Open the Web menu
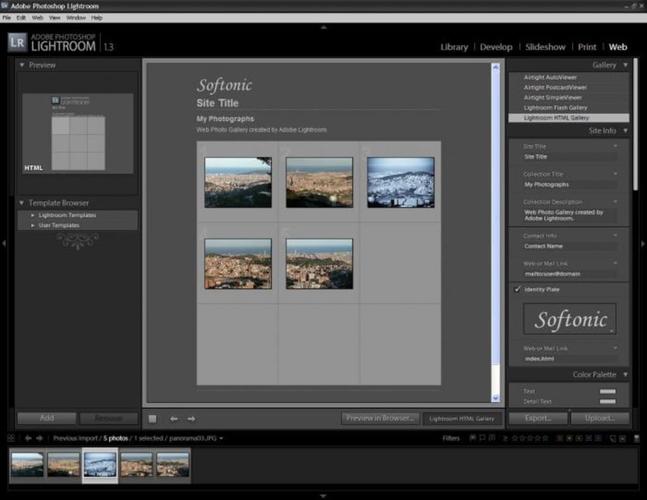Image resolution: width=647 pixels, height=500 pixels. (38, 18)
